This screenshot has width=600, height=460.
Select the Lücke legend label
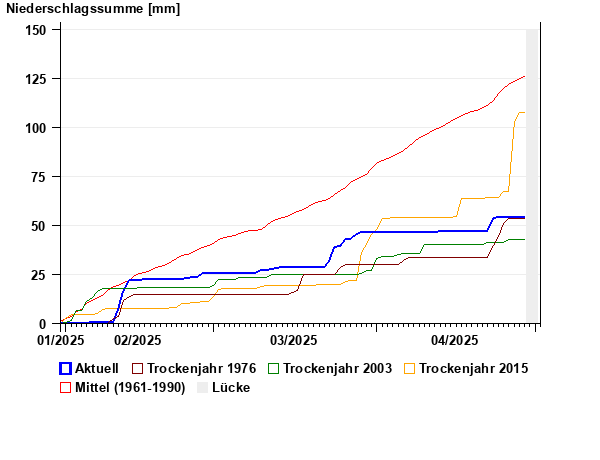pos(231,388)
